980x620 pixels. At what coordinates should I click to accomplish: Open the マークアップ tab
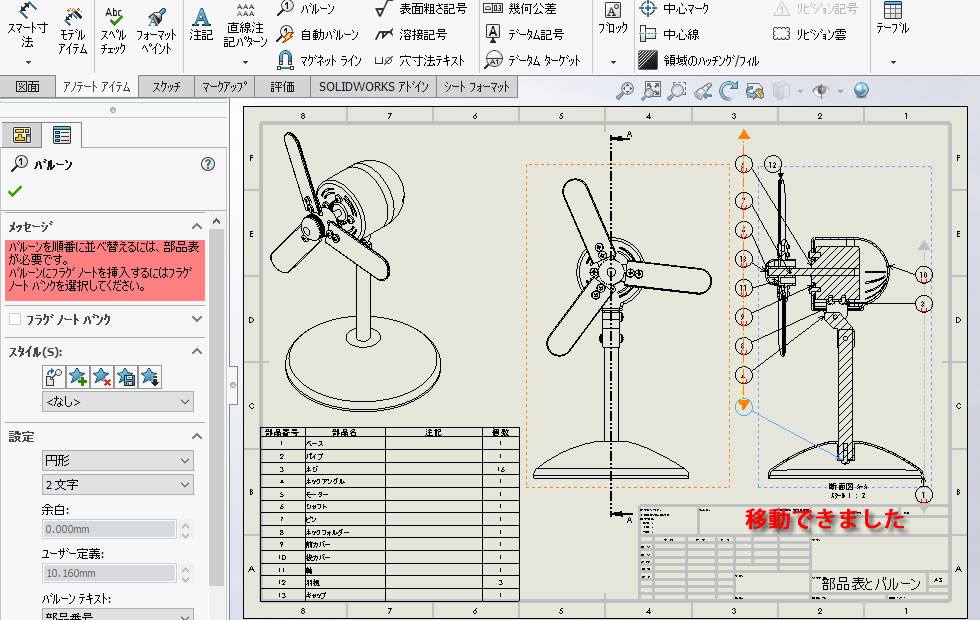coord(224,87)
